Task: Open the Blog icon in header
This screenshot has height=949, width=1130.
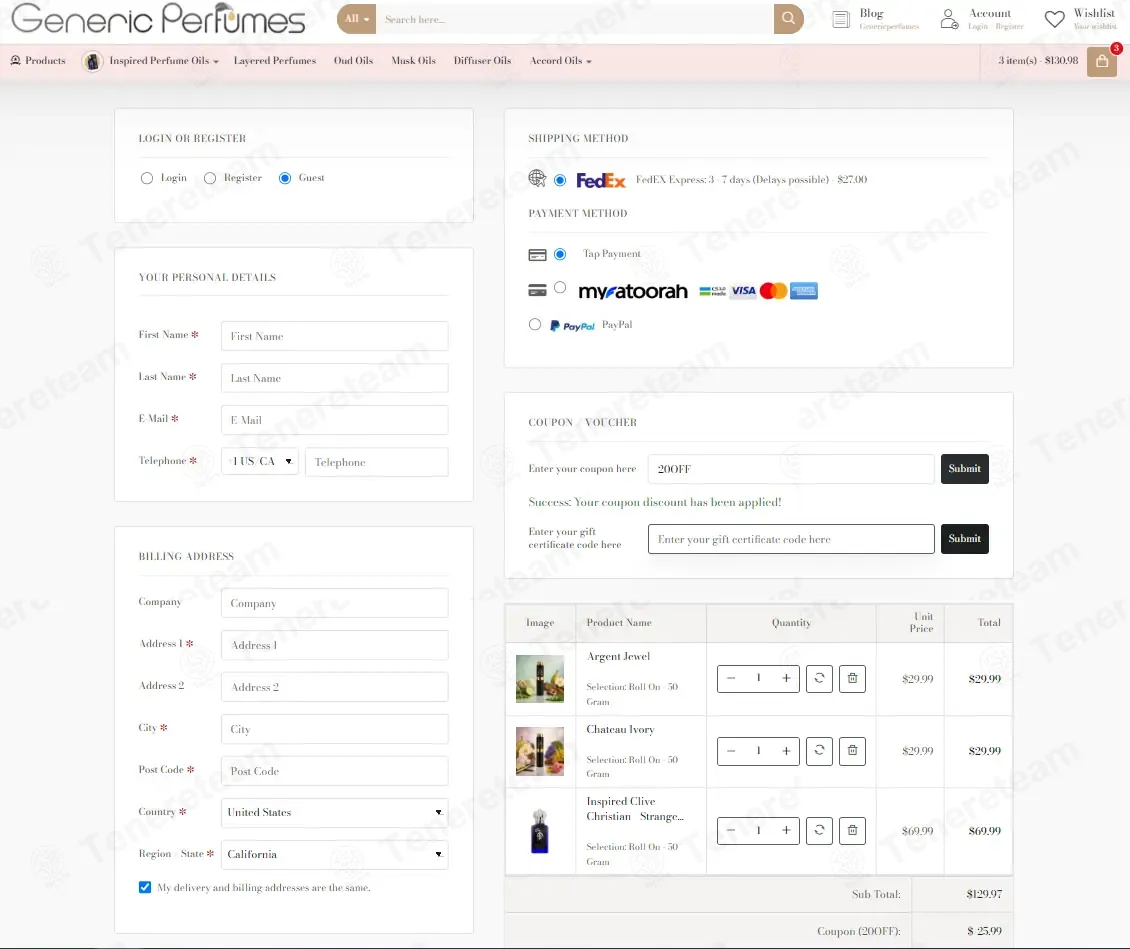Action: (841, 19)
